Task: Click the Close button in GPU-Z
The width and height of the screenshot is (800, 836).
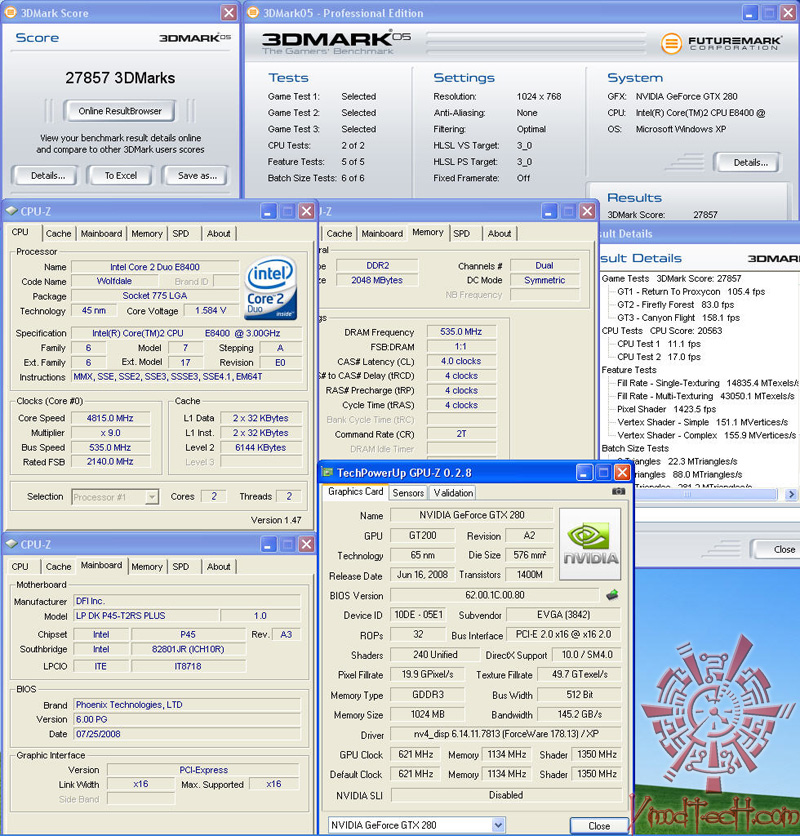Action: (x=599, y=825)
